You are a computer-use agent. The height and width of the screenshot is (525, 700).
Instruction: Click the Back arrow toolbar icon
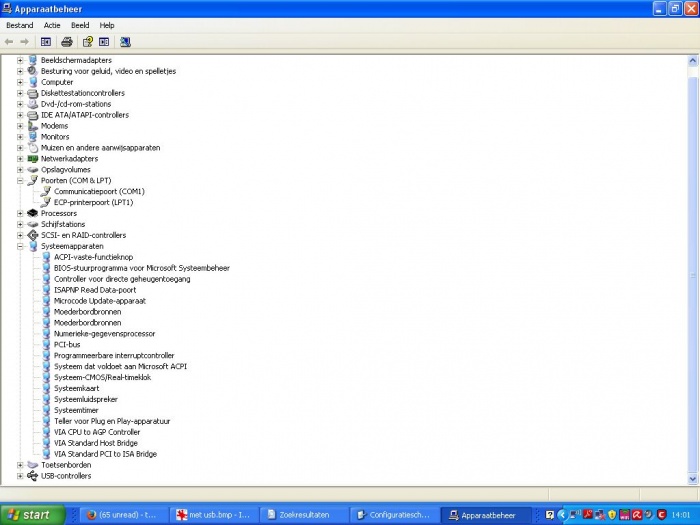coord(9,42)
